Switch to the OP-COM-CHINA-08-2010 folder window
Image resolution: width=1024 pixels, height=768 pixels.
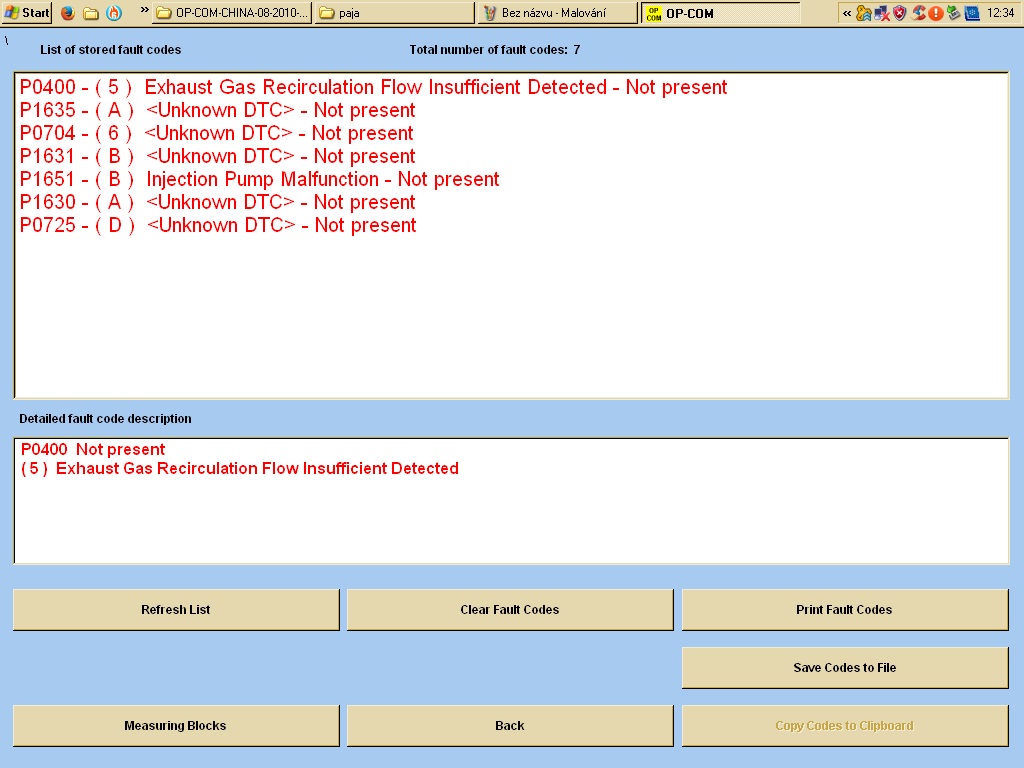(232, 13)
